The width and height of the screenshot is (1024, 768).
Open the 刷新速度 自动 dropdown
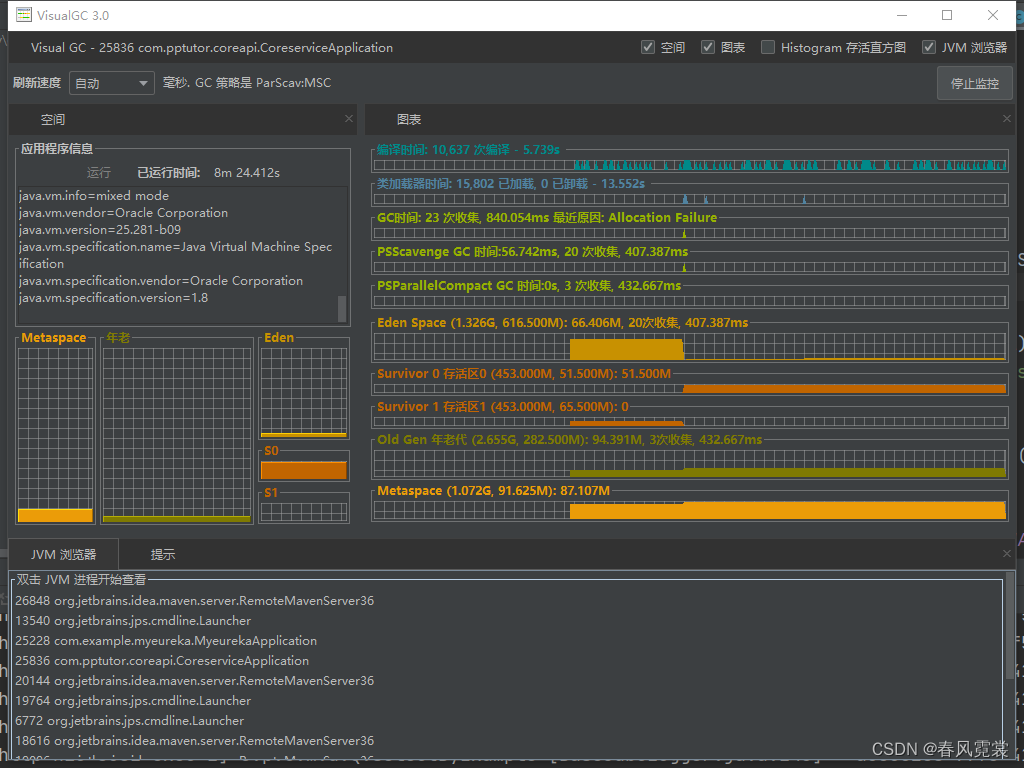point(141,82)
